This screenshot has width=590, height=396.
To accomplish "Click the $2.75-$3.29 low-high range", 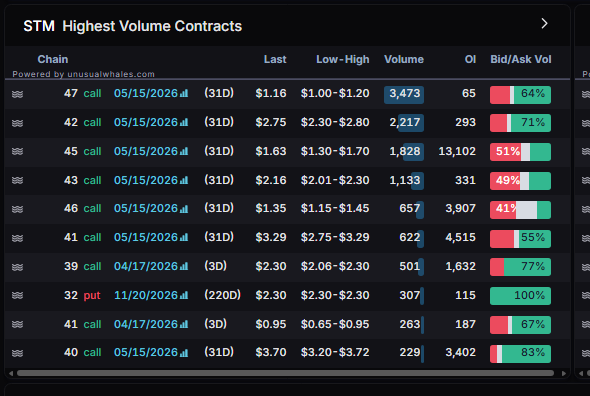I will (335, 238).
